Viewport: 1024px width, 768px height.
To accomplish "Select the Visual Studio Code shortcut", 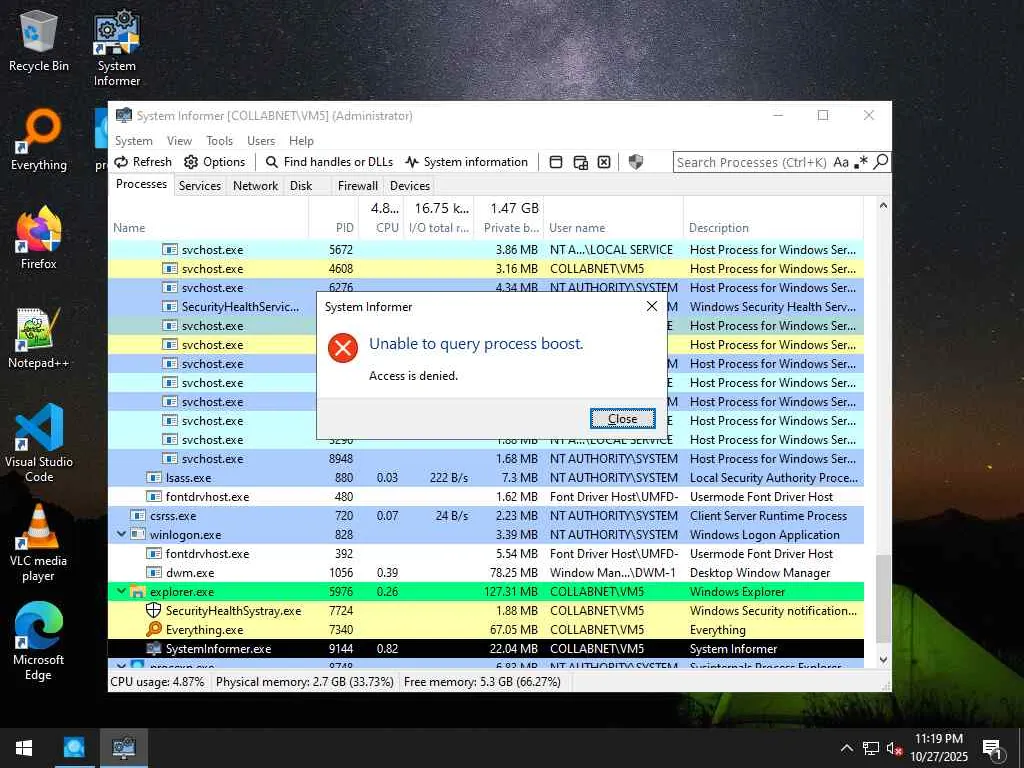I will tap(39, 443).
